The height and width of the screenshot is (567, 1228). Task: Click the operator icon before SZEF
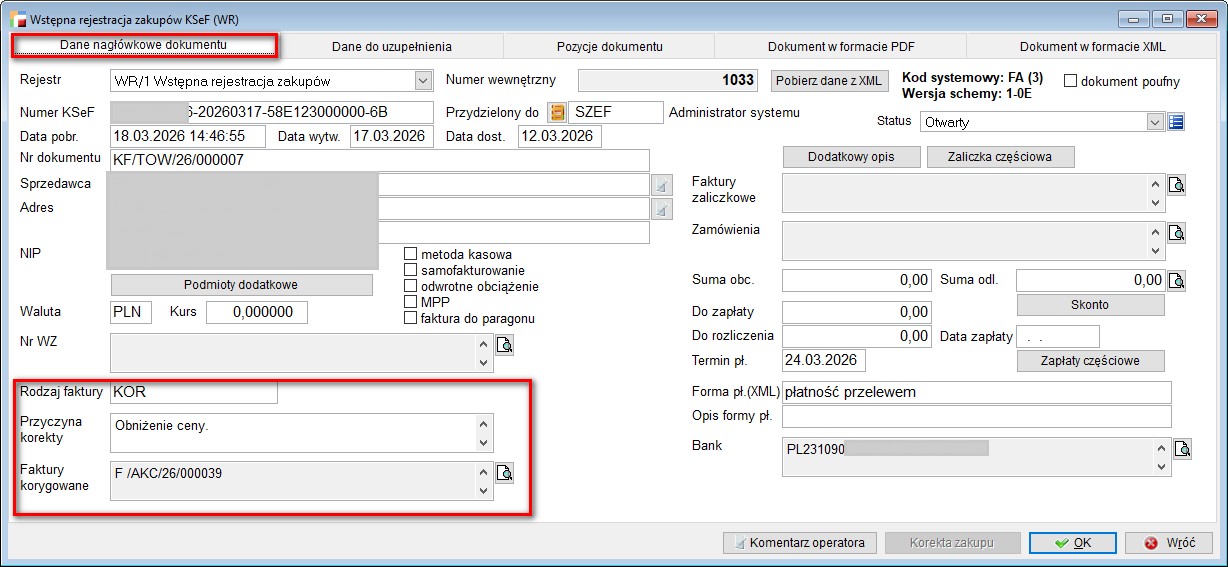click(x=556, y=113)
